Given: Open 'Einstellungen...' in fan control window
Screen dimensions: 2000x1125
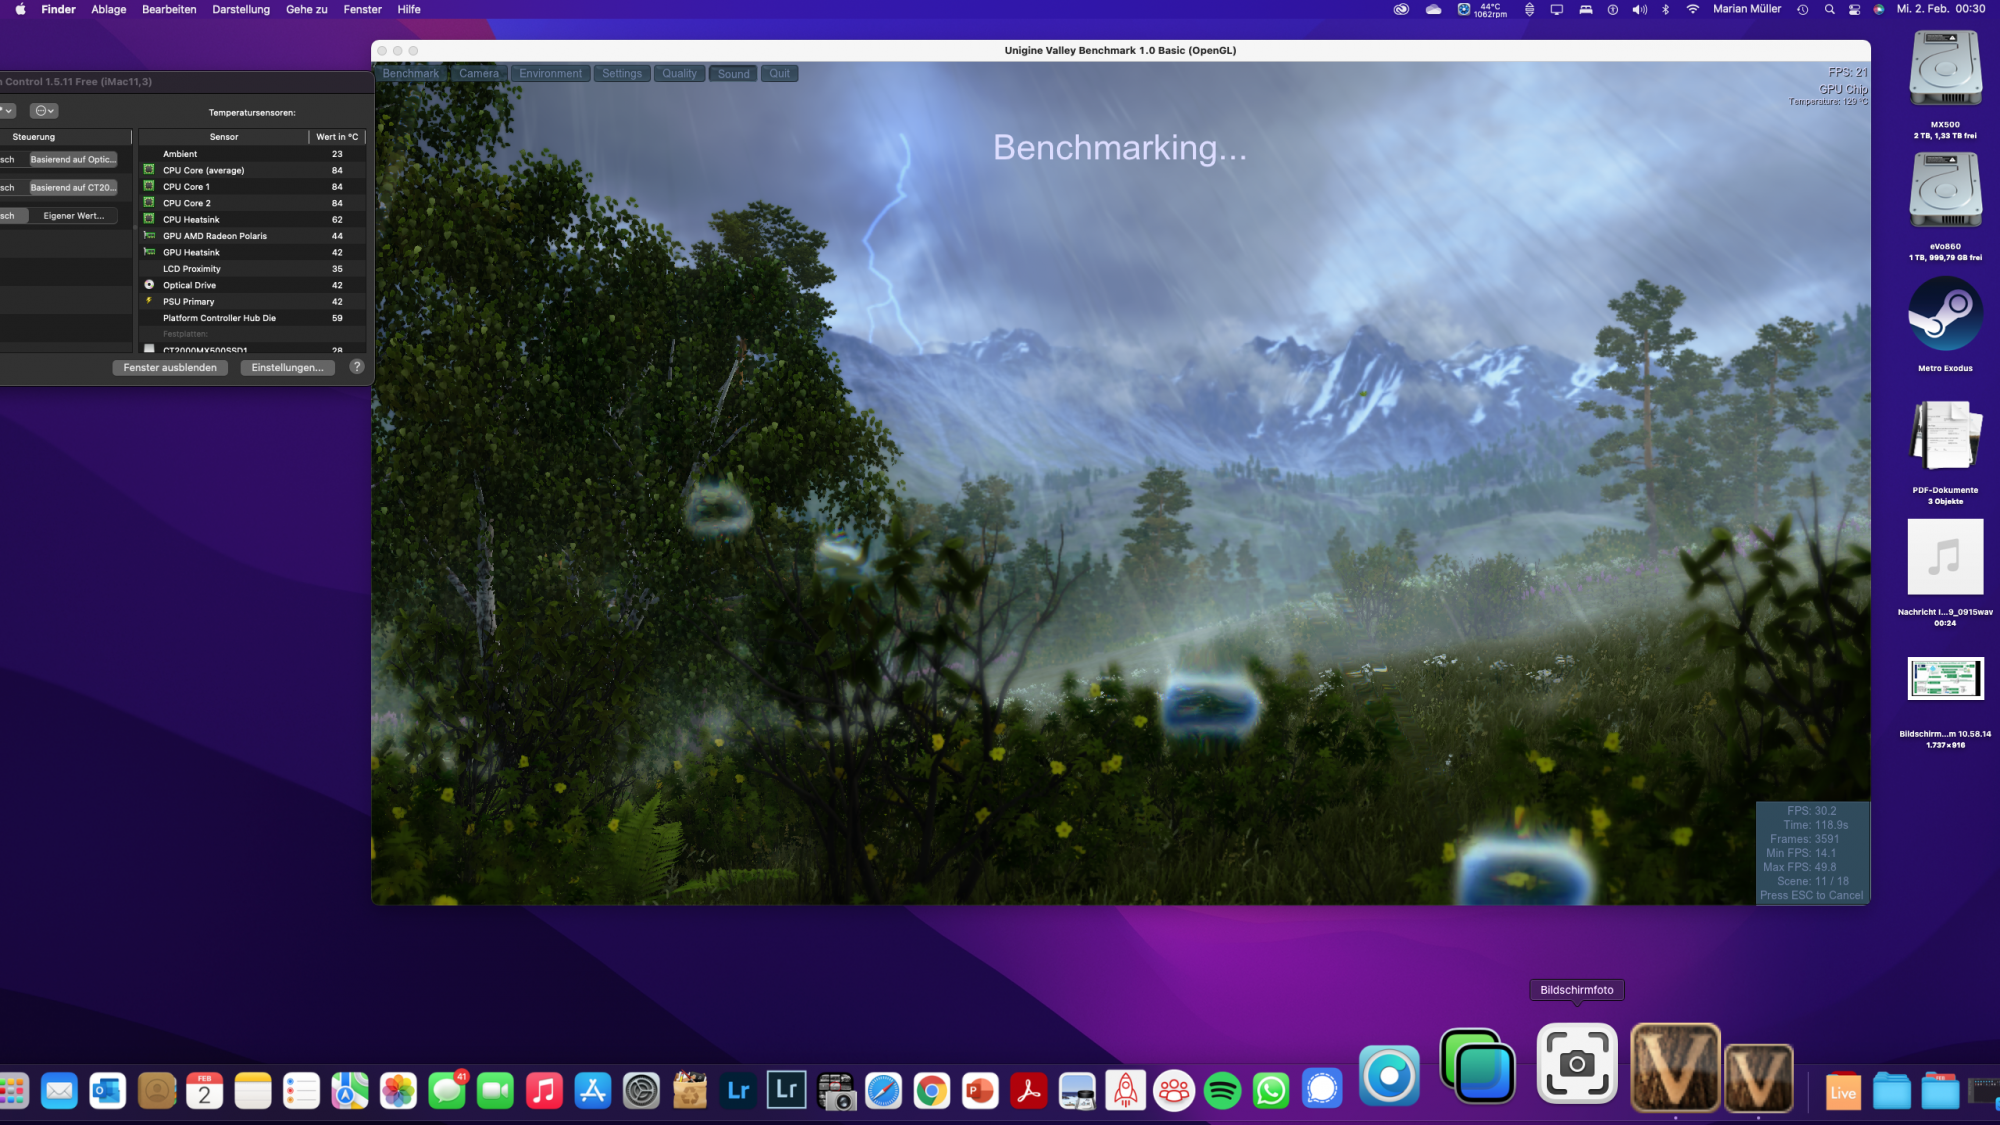Looking at the screenshot, I should [287, 368].
